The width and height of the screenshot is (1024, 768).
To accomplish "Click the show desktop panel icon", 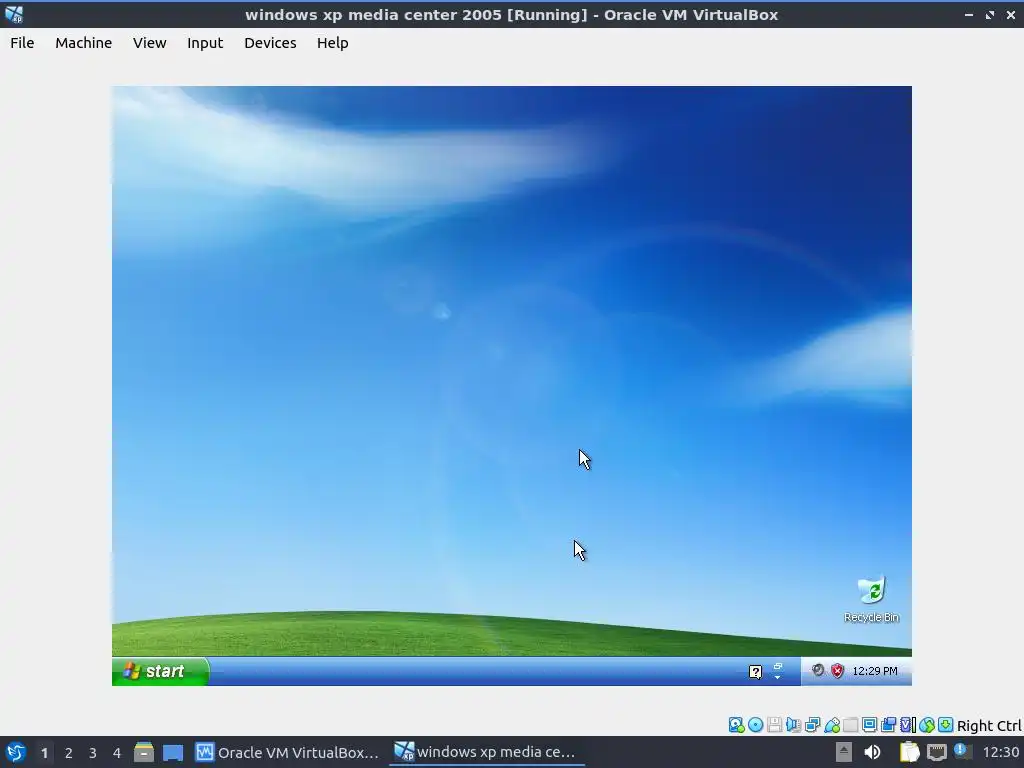I will coord(172,752).
